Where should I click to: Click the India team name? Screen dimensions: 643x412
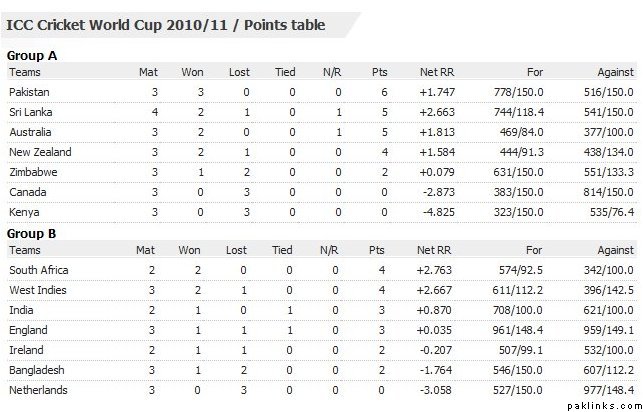21,311
